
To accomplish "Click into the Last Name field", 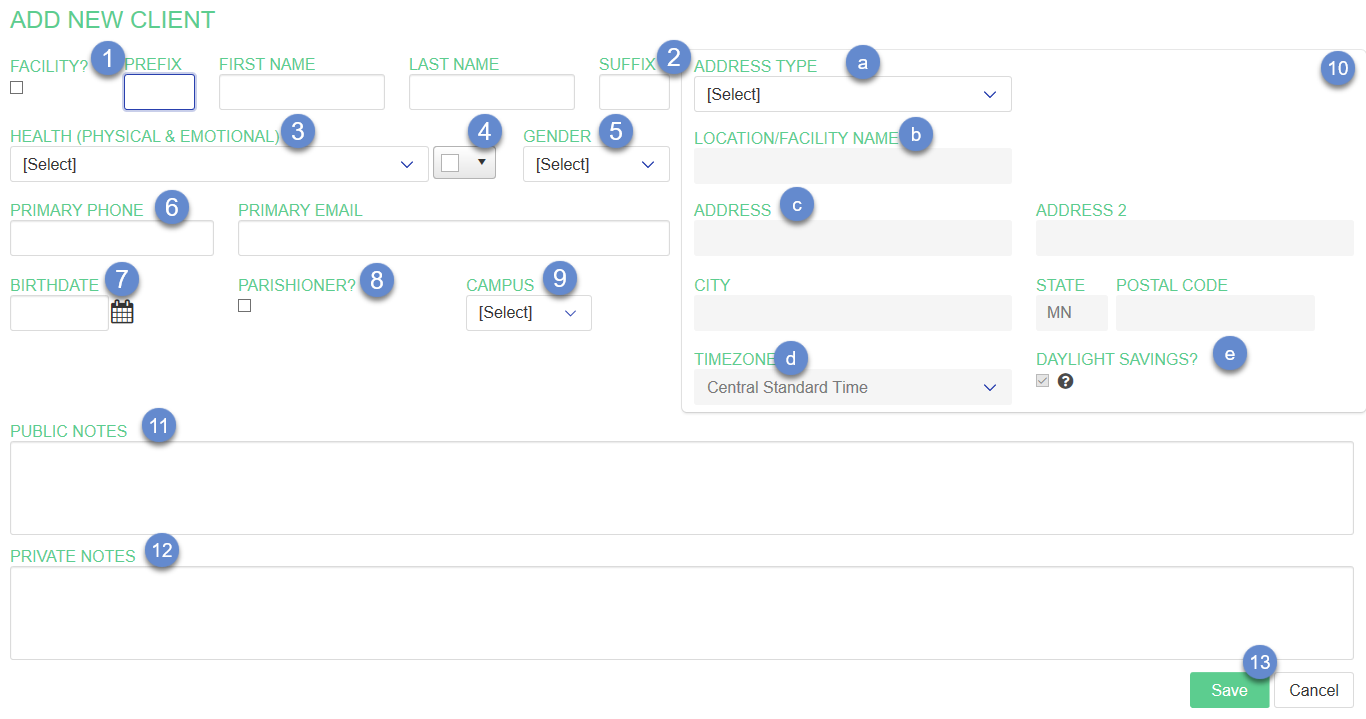I will tap(491, 92).
